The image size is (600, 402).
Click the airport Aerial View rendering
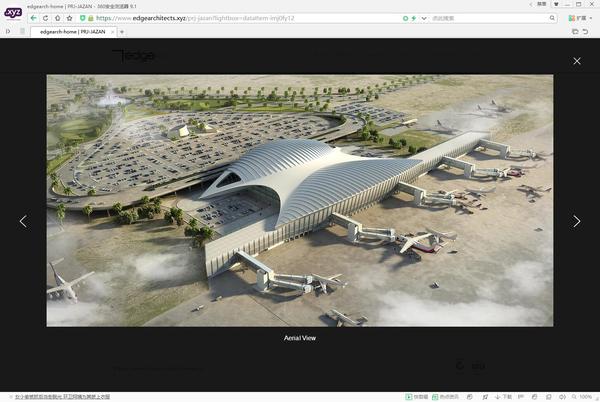coord(300,200)
